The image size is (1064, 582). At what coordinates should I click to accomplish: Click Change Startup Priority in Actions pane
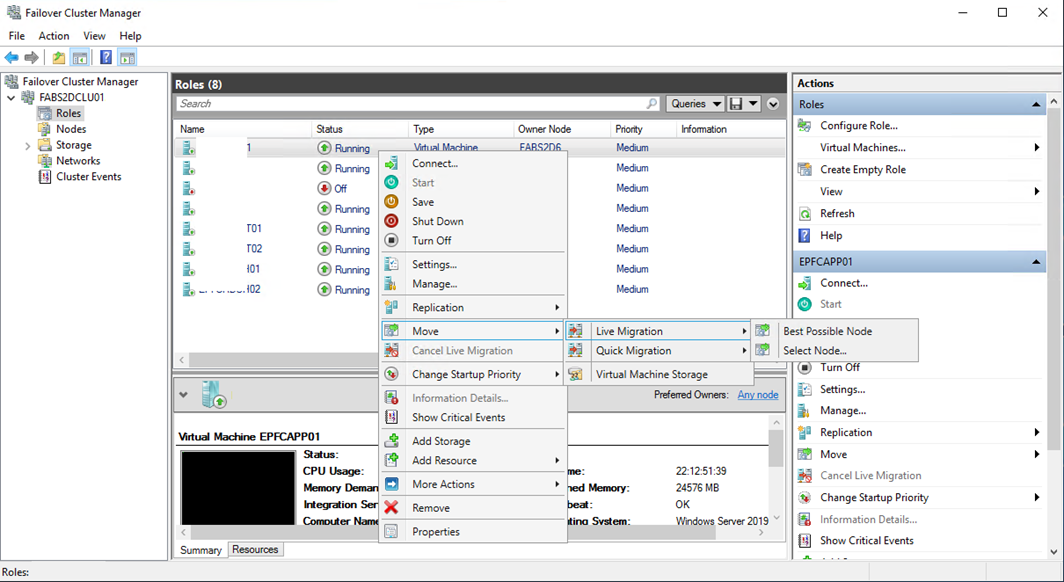[x=874, y=497]
